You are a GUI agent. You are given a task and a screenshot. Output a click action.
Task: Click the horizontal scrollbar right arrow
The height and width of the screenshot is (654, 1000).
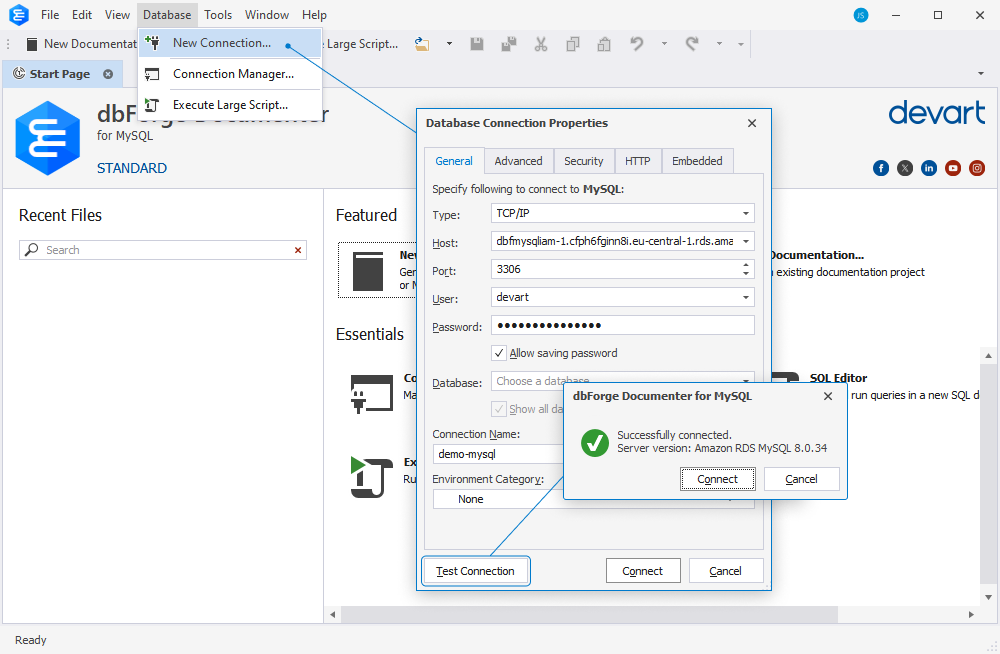click(971, 614)
